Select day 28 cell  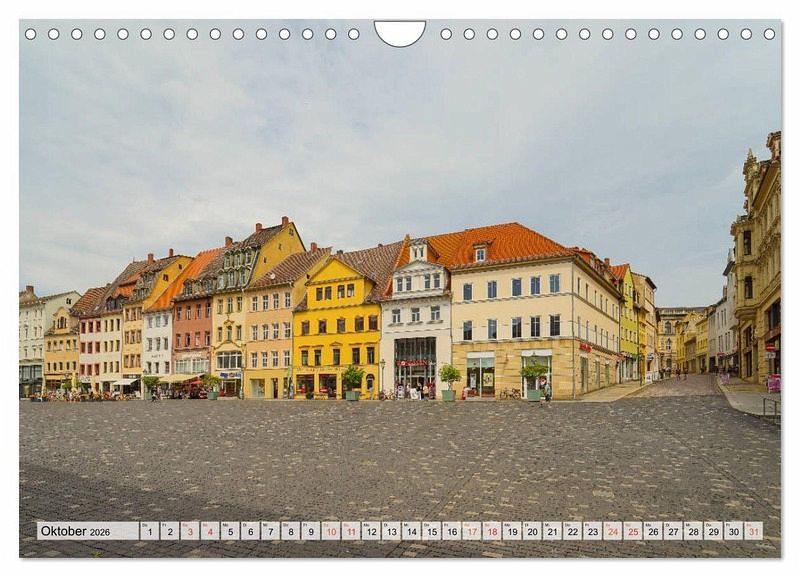(x=694, y=531)
